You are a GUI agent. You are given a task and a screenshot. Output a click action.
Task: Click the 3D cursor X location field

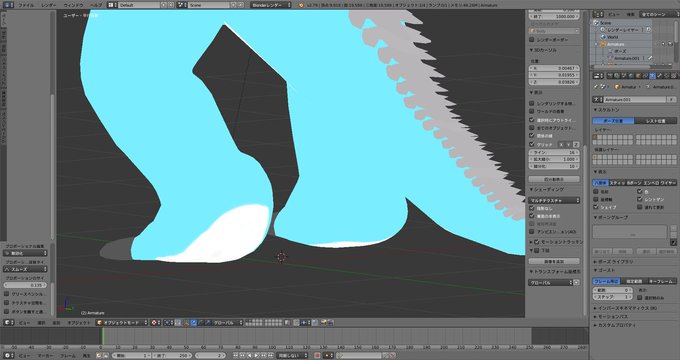554,68
